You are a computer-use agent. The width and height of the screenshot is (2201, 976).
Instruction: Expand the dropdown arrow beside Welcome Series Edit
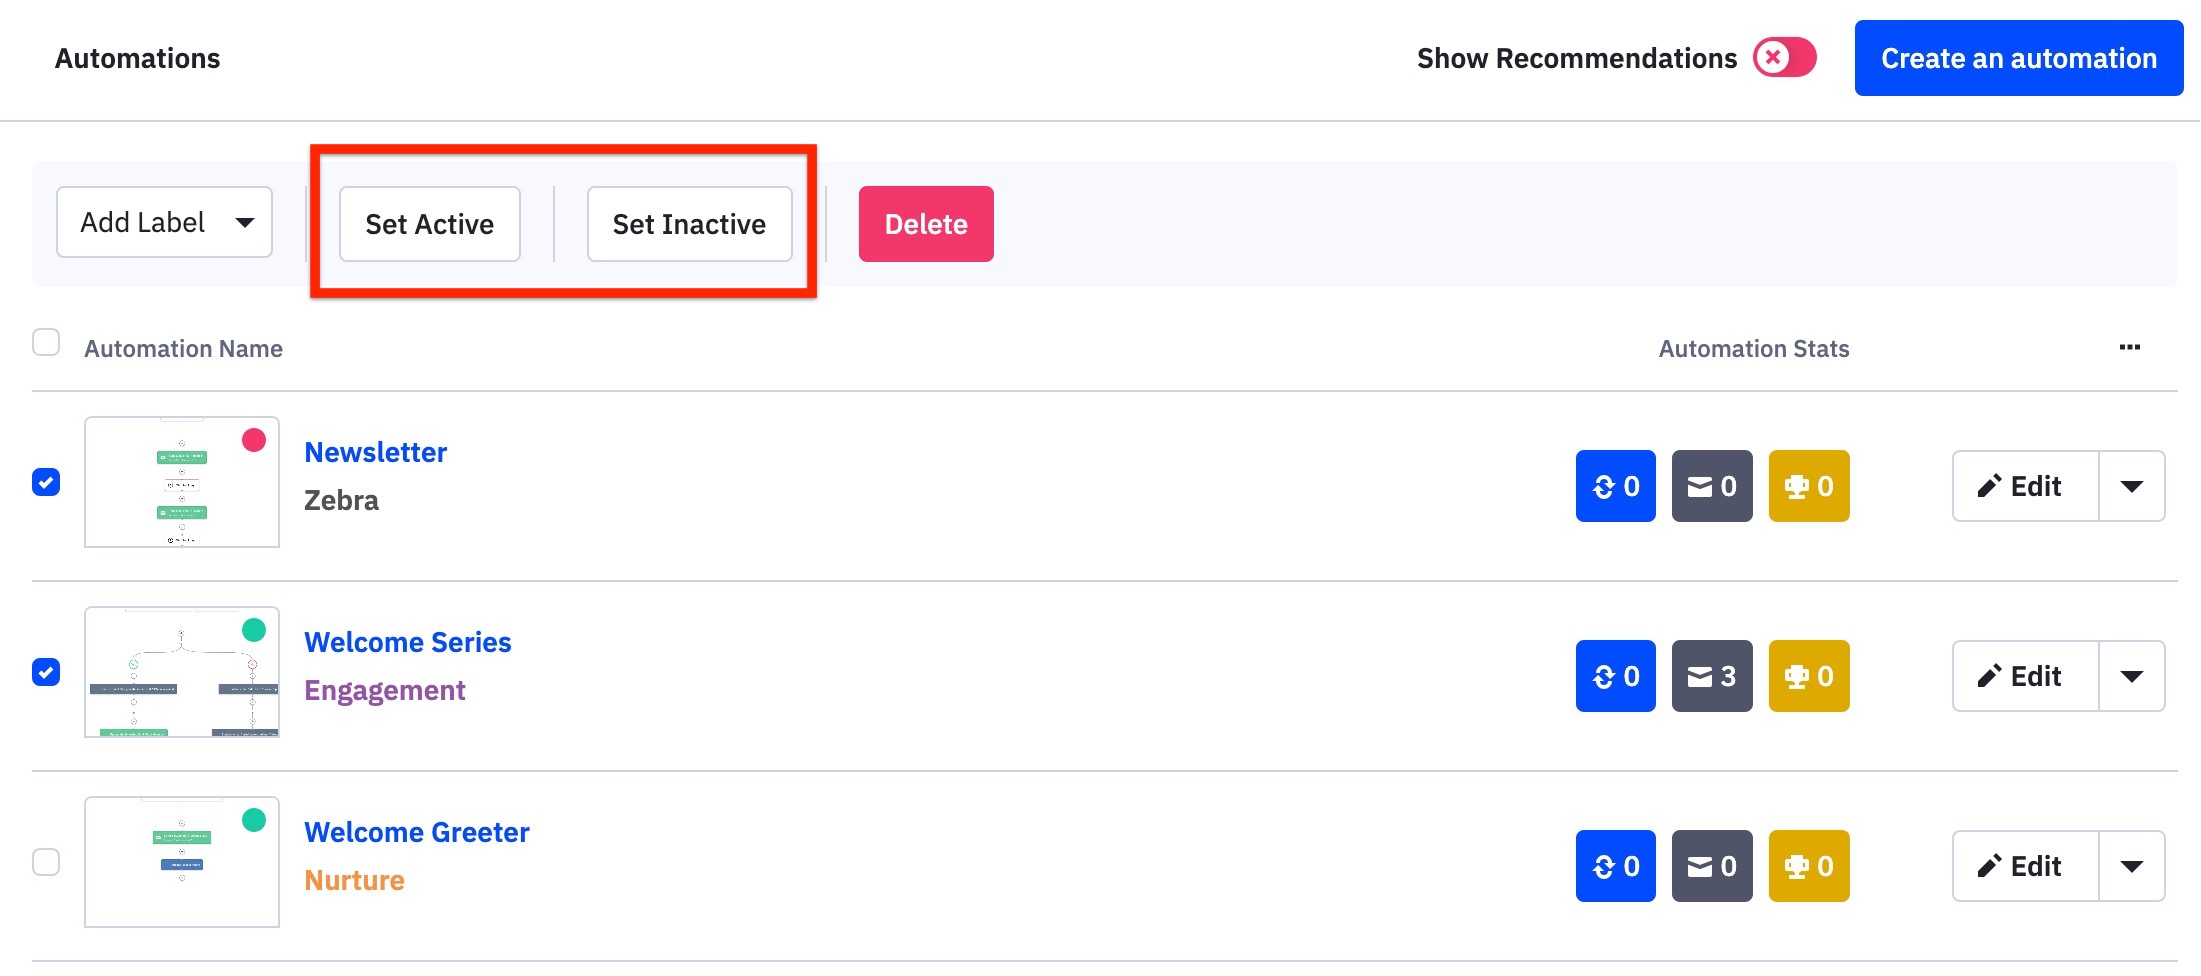click(2131, 676)
